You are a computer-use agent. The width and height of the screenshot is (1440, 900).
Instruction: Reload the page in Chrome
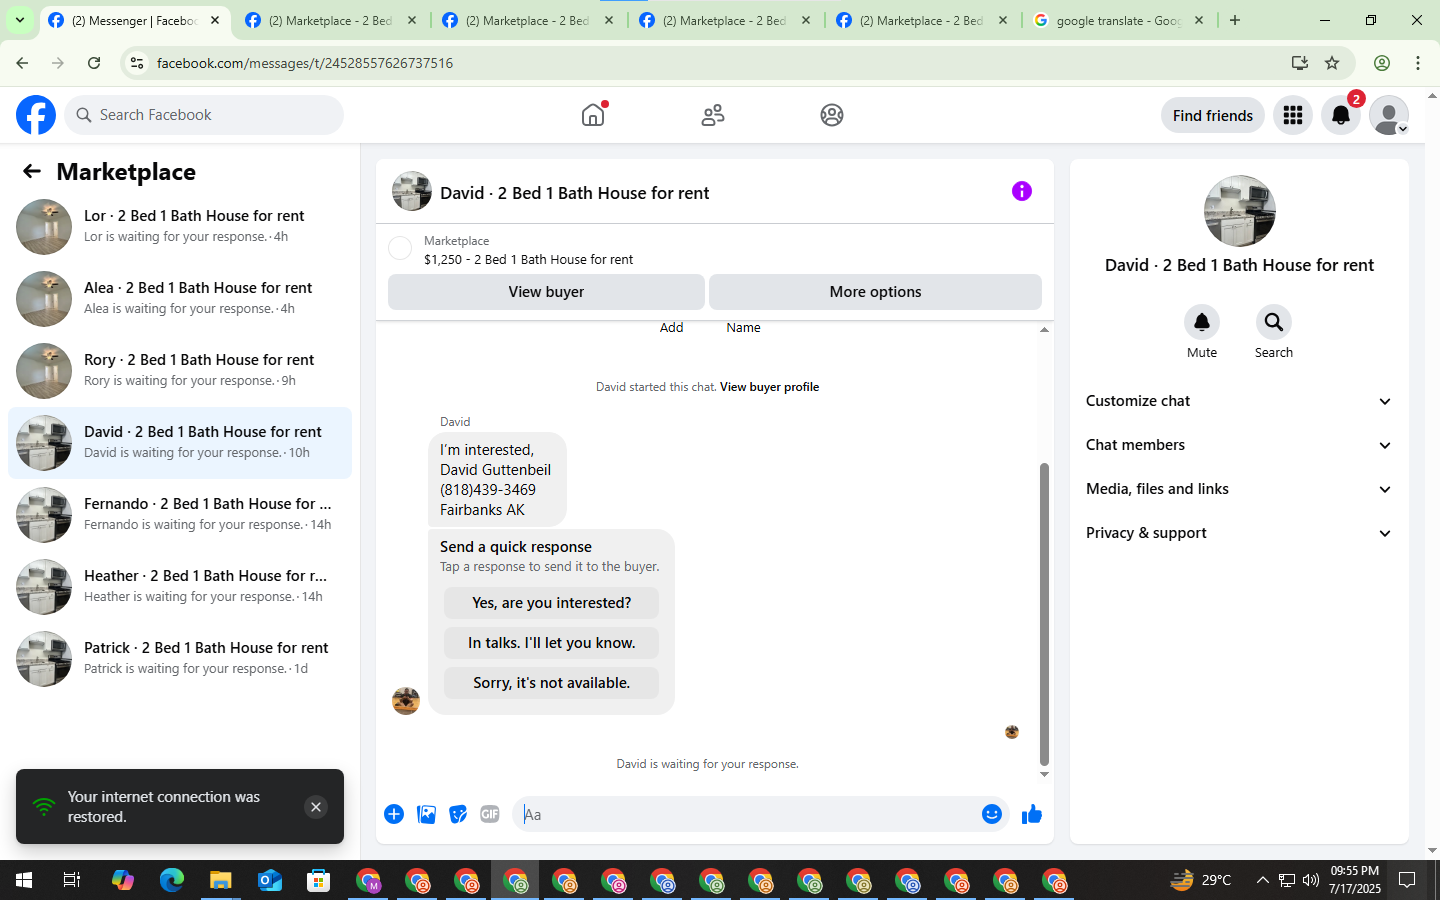[94, 63]
